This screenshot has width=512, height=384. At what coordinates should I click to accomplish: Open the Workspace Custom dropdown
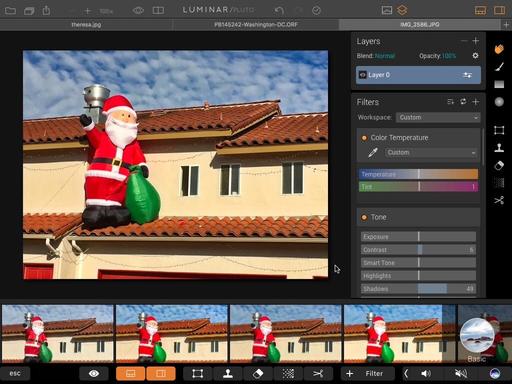[438, 117]
